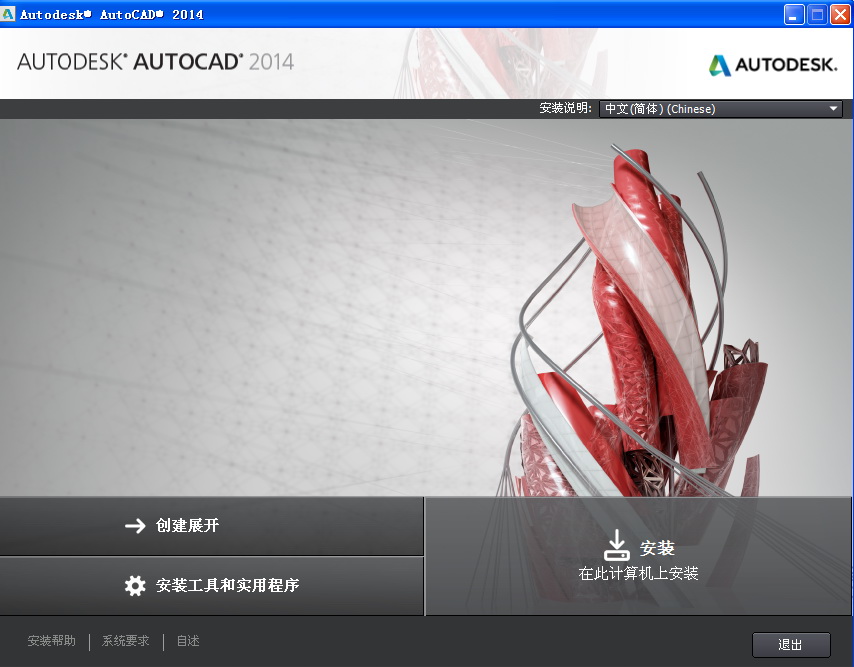Start installation by clicking the 安装 panel

[x=639, y=557]
